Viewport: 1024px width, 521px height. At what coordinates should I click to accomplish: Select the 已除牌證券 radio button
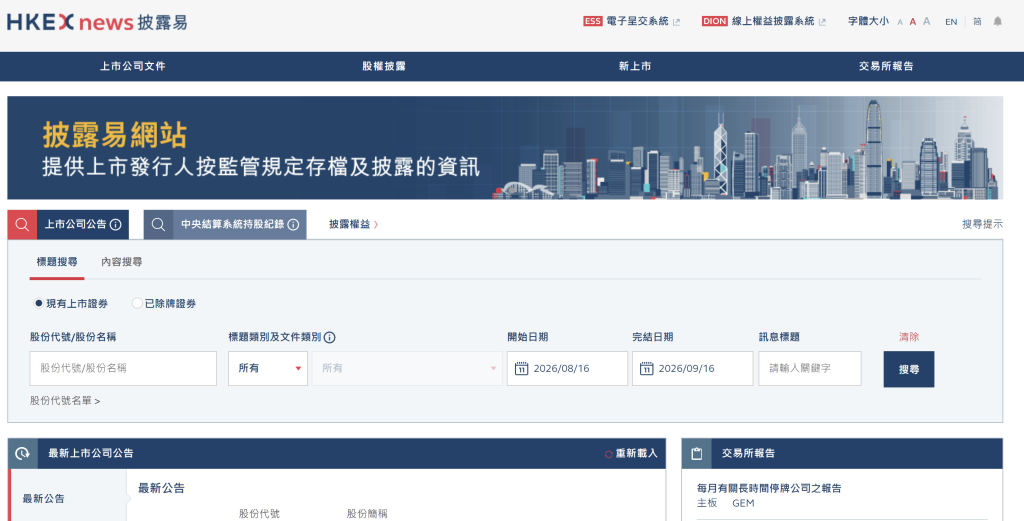pyautogui.click(x=137, y=304)
